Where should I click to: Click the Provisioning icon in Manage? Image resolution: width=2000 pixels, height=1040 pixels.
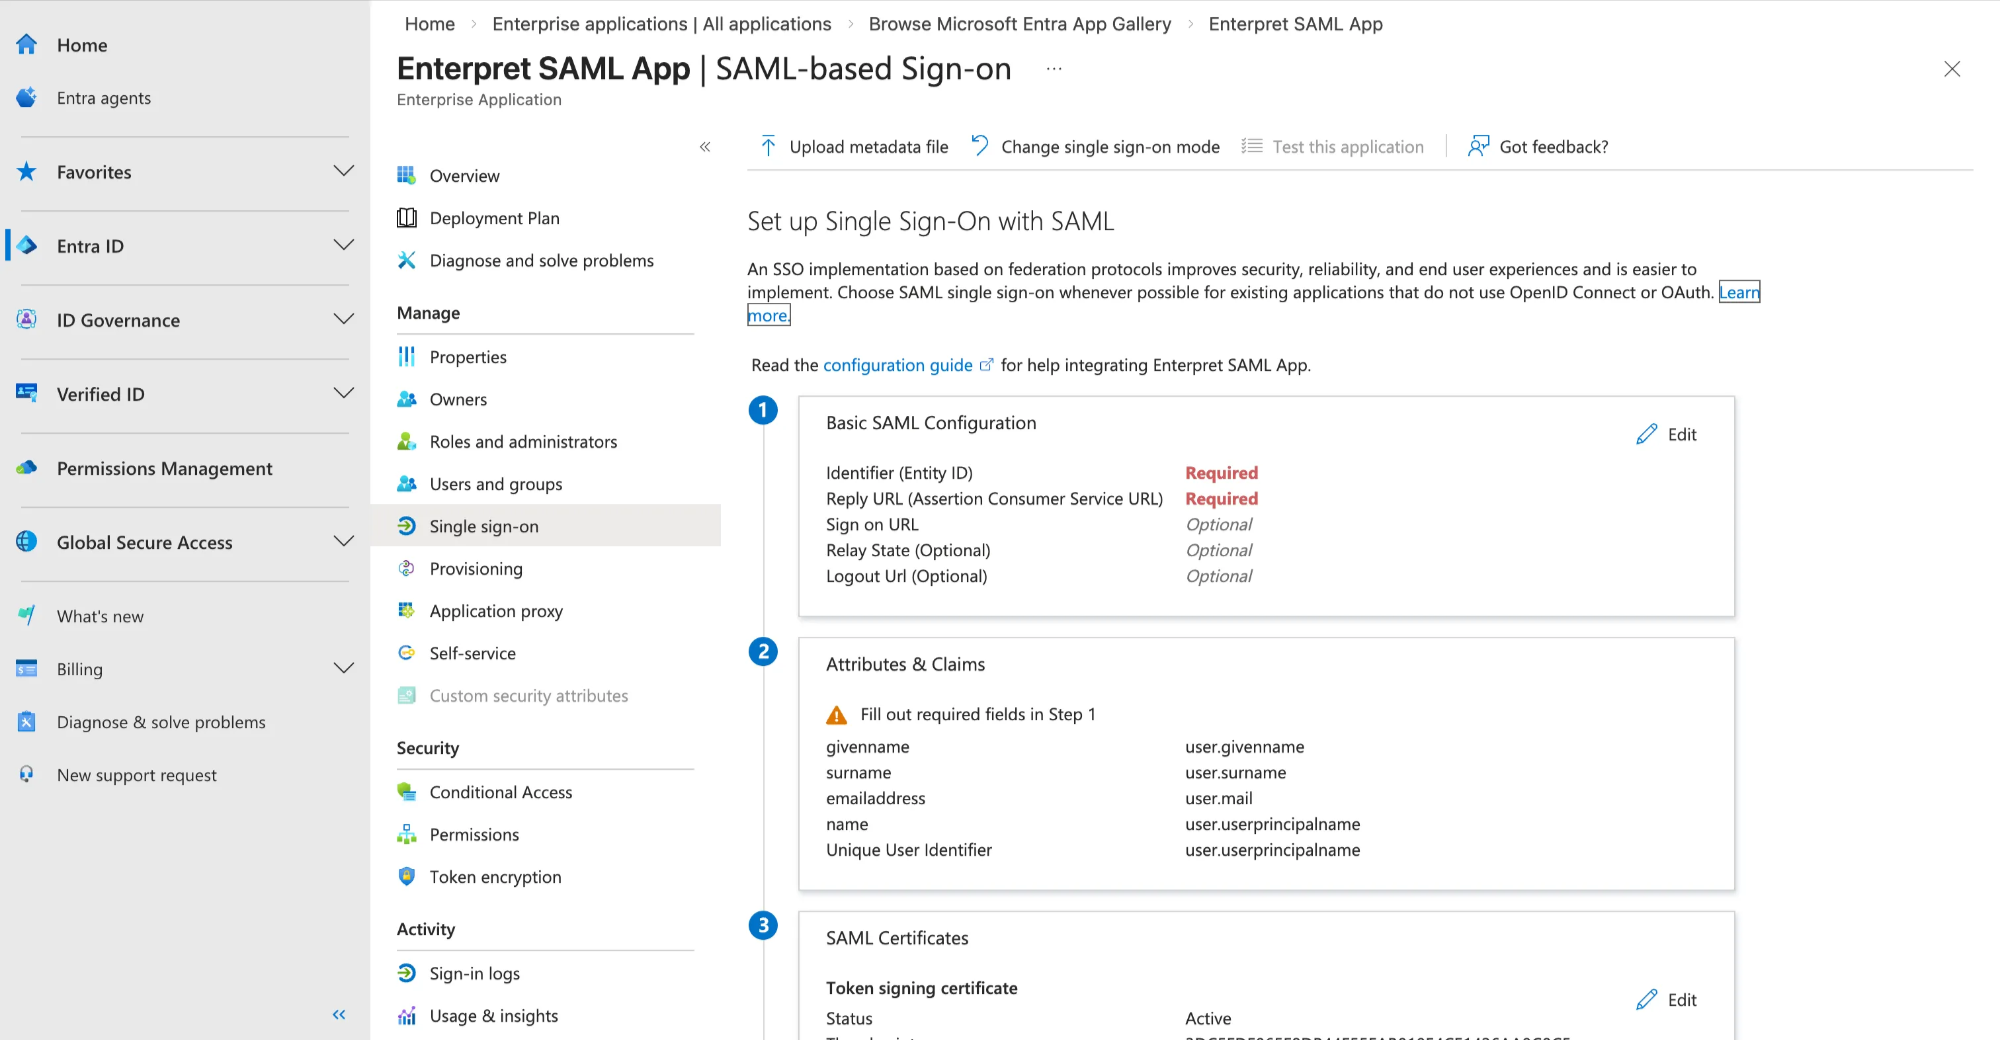click(x=407, y=568)
